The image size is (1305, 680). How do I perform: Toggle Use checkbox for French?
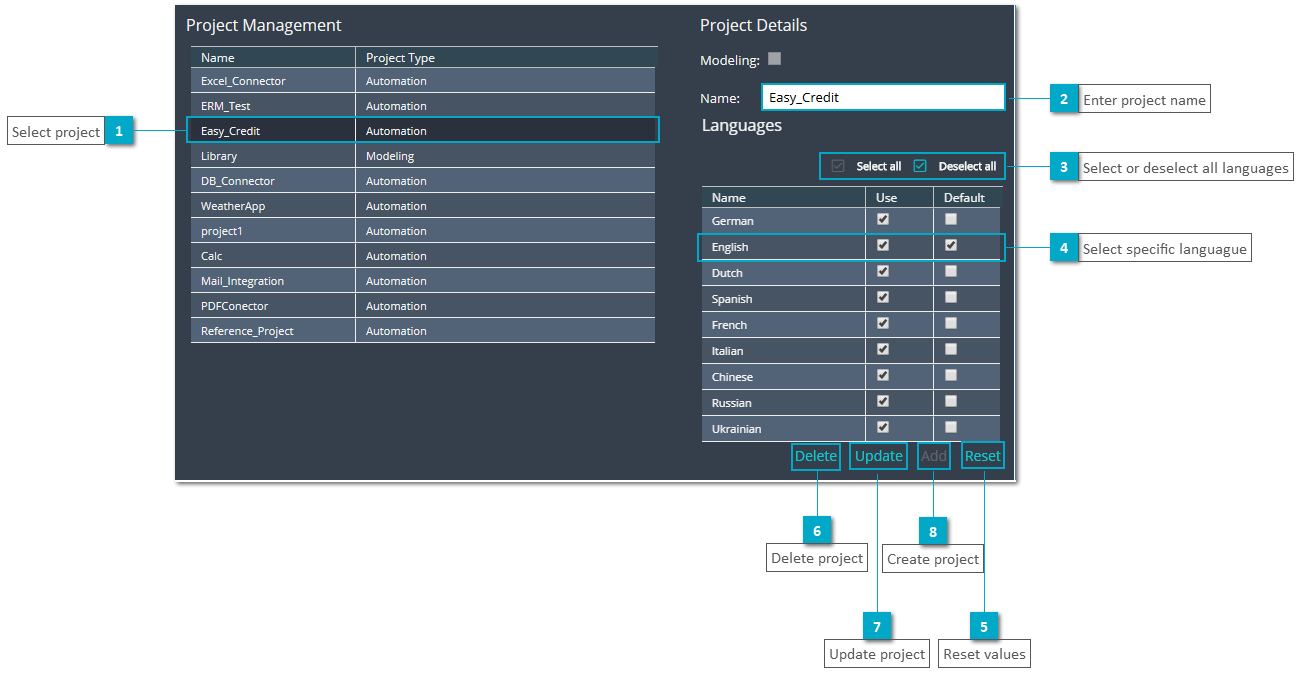click(x=883, y=323)
